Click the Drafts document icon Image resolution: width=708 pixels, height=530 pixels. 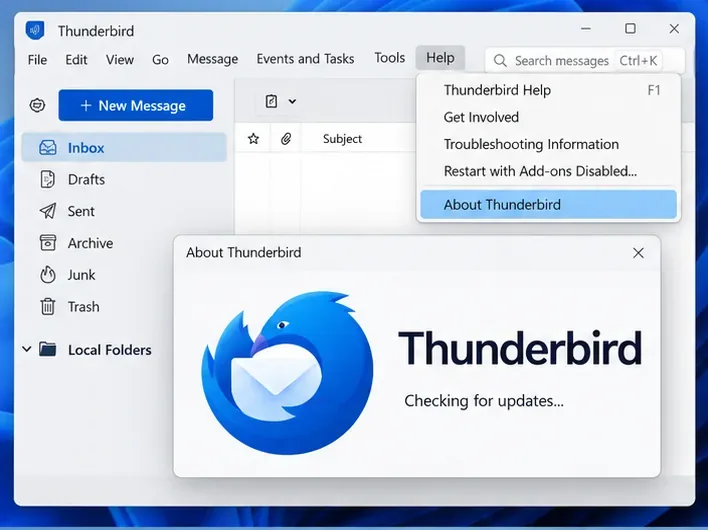tap(48, 179)
